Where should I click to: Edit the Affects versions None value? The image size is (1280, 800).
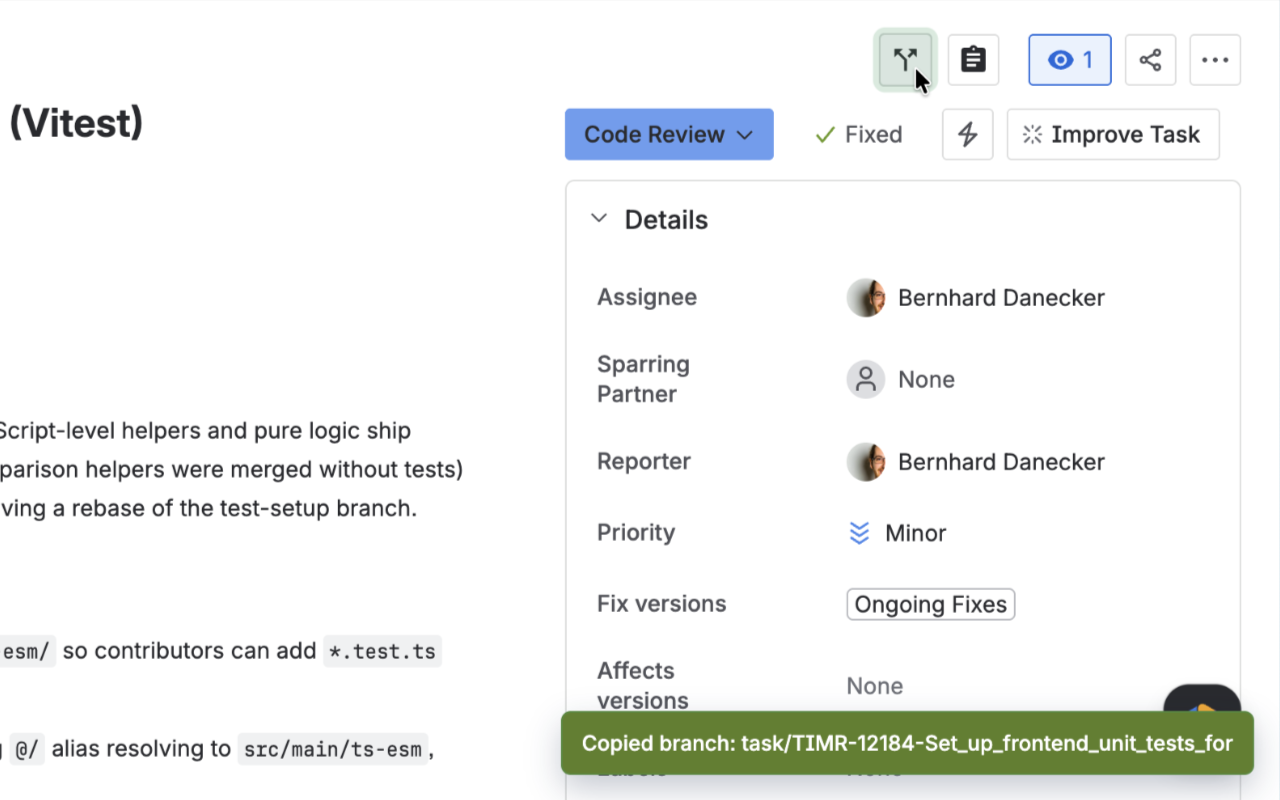pyautogui.click(x=875, y=686)
